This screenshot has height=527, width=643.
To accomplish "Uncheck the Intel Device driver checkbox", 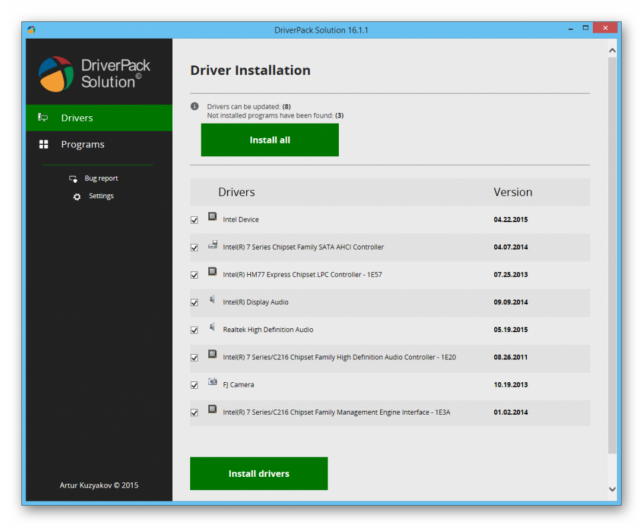I will [194, 220].
